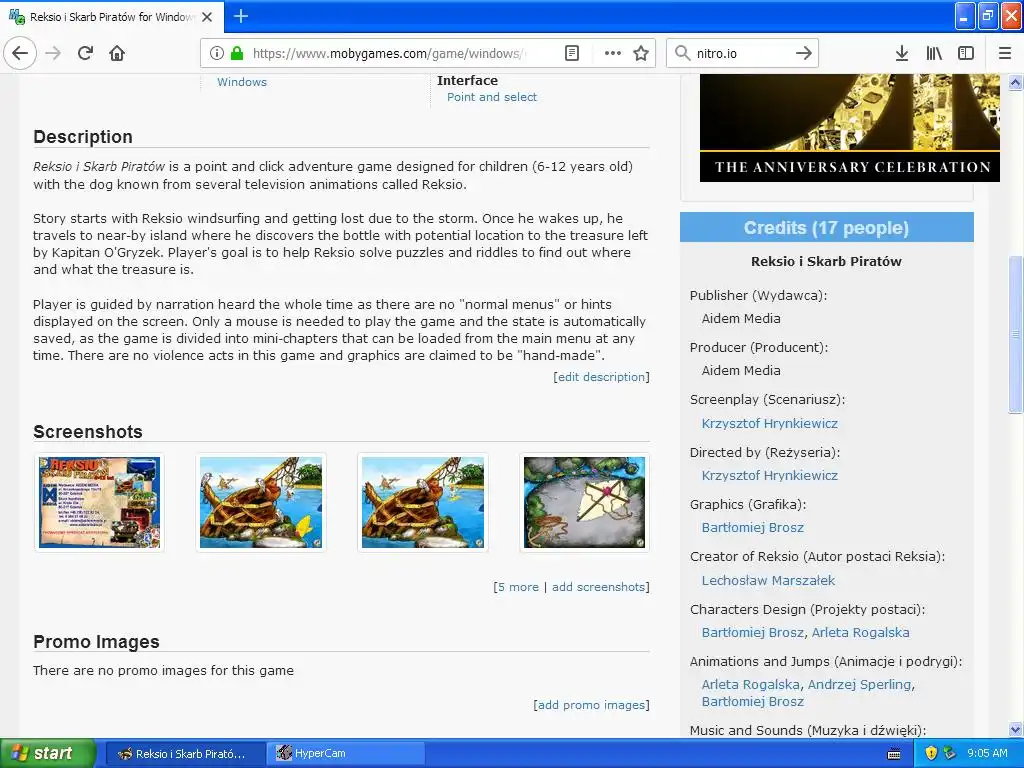Open the downloads panel
The image size is (1024, 768).
901,53
